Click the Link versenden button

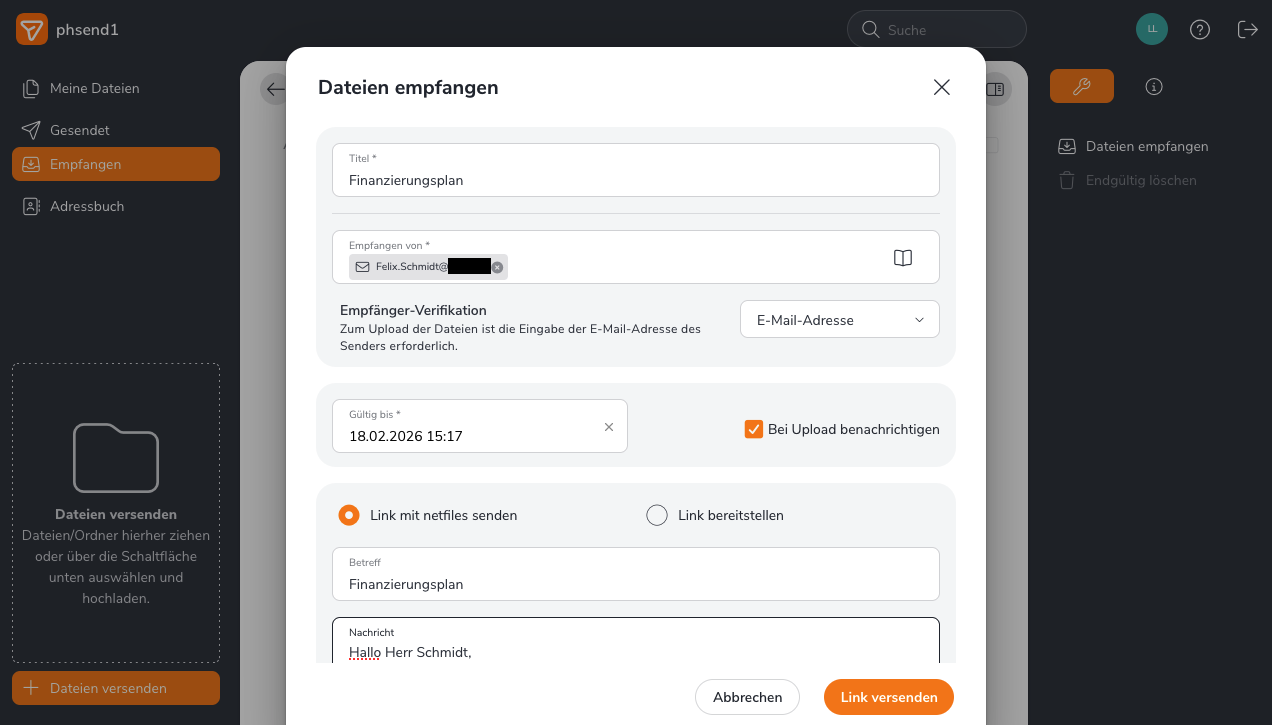click(x=888, y=697)
